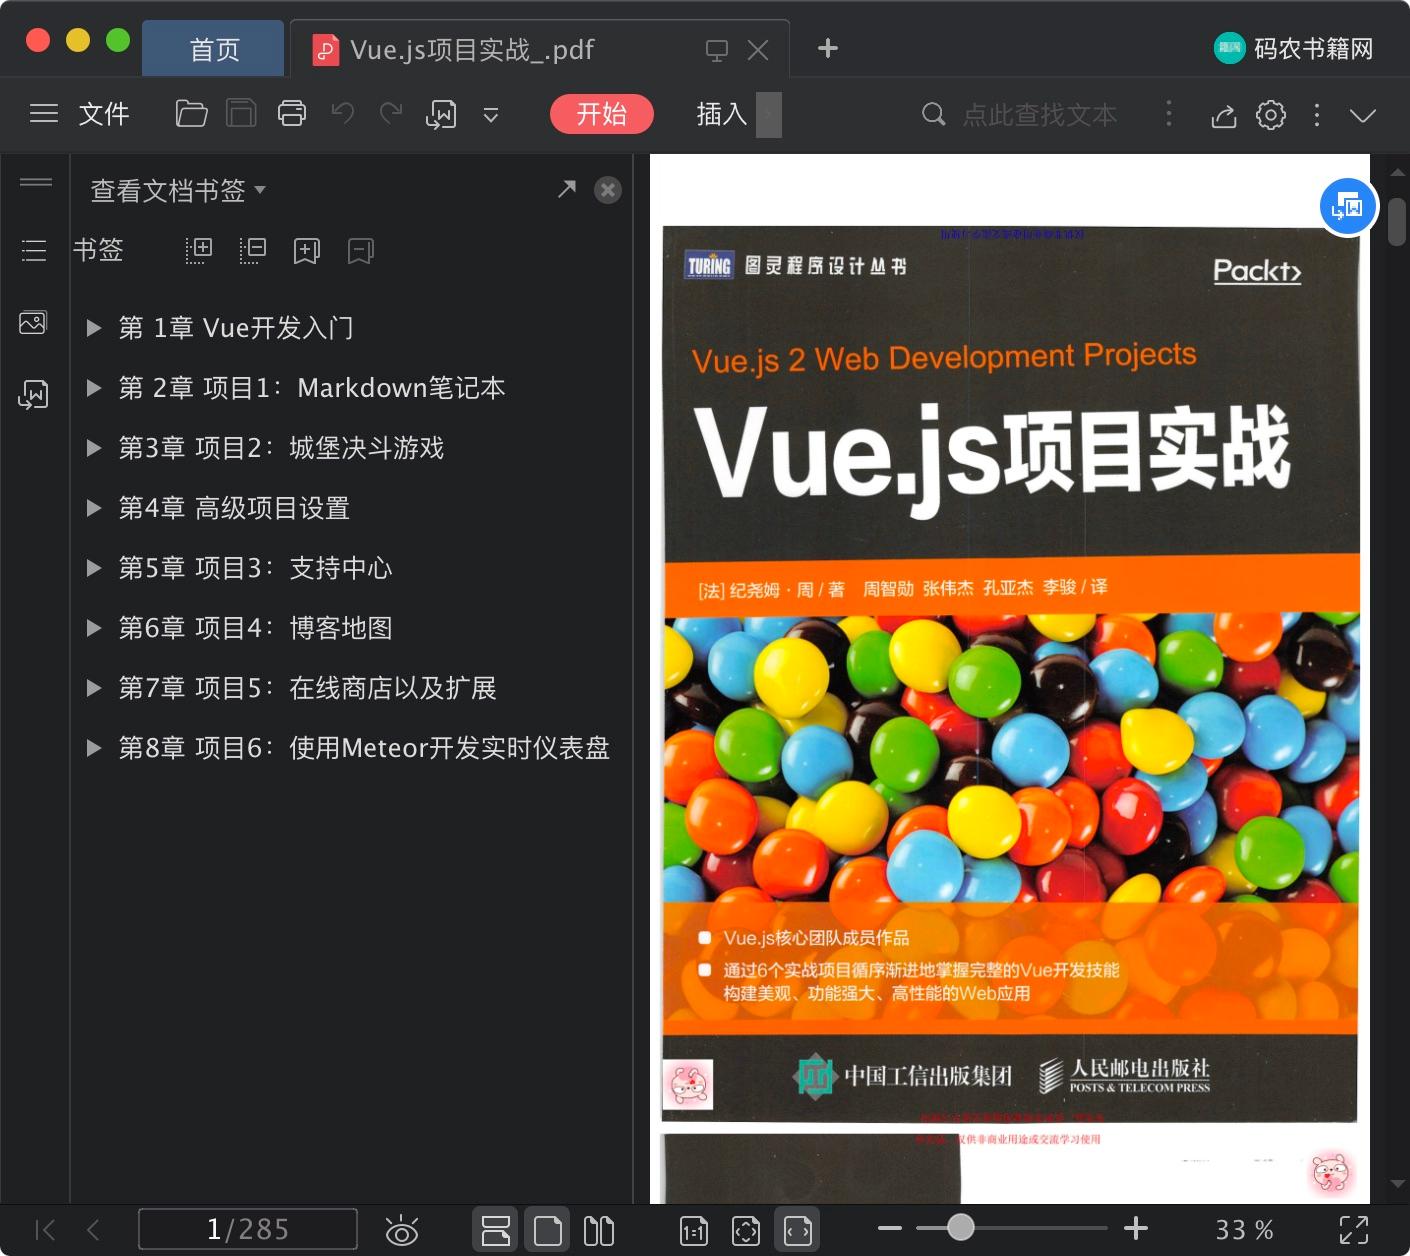Pop out the bookmark panel arrow icon
The width and height of the screenshot is (1410, 1256).
(567, 188)
